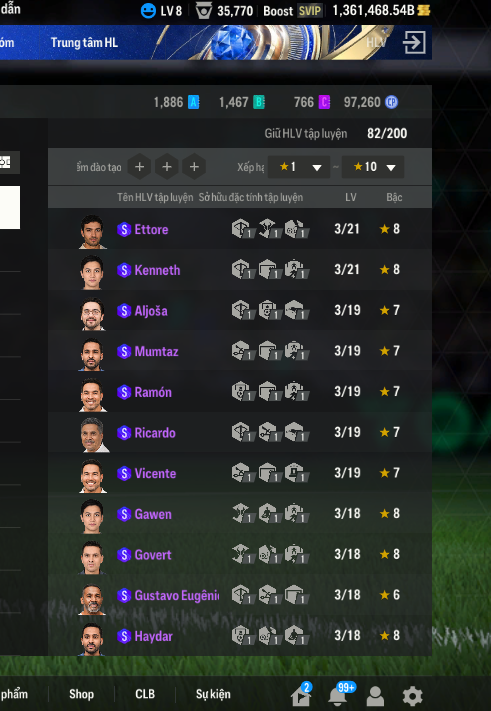Click the blue CP coin icon

[x=391, y=102]
